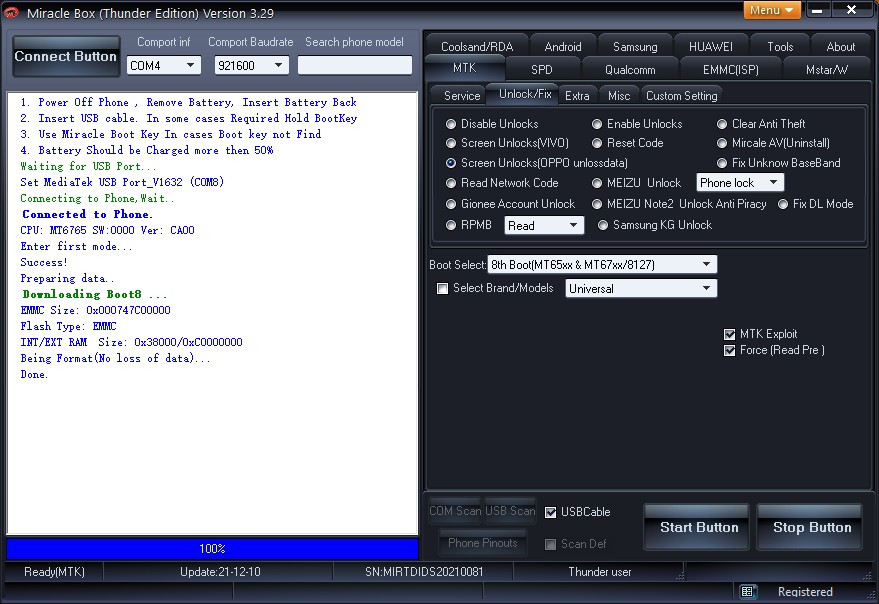Select the Read Network Code radio option
This screenshot has height=604, width=879.
[451, 183]
